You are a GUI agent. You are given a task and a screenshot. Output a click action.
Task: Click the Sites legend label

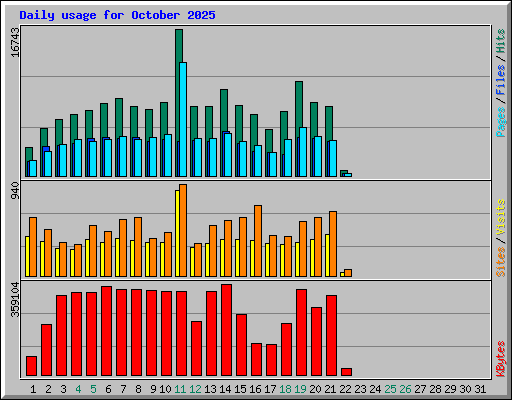pyautogui.click(x=501, y=262)
